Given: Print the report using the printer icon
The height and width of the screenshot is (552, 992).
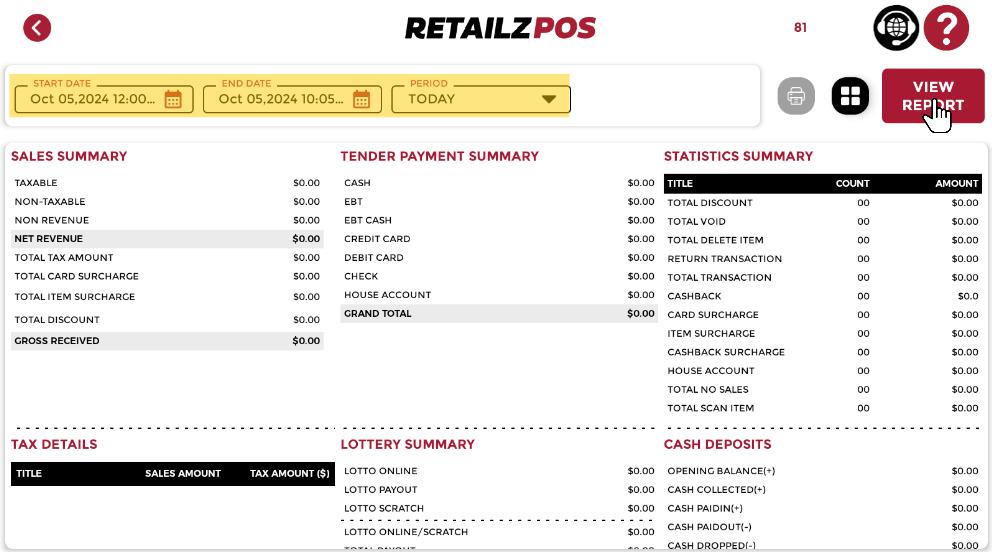Looking at the screenshot, I should pos(796,96).
